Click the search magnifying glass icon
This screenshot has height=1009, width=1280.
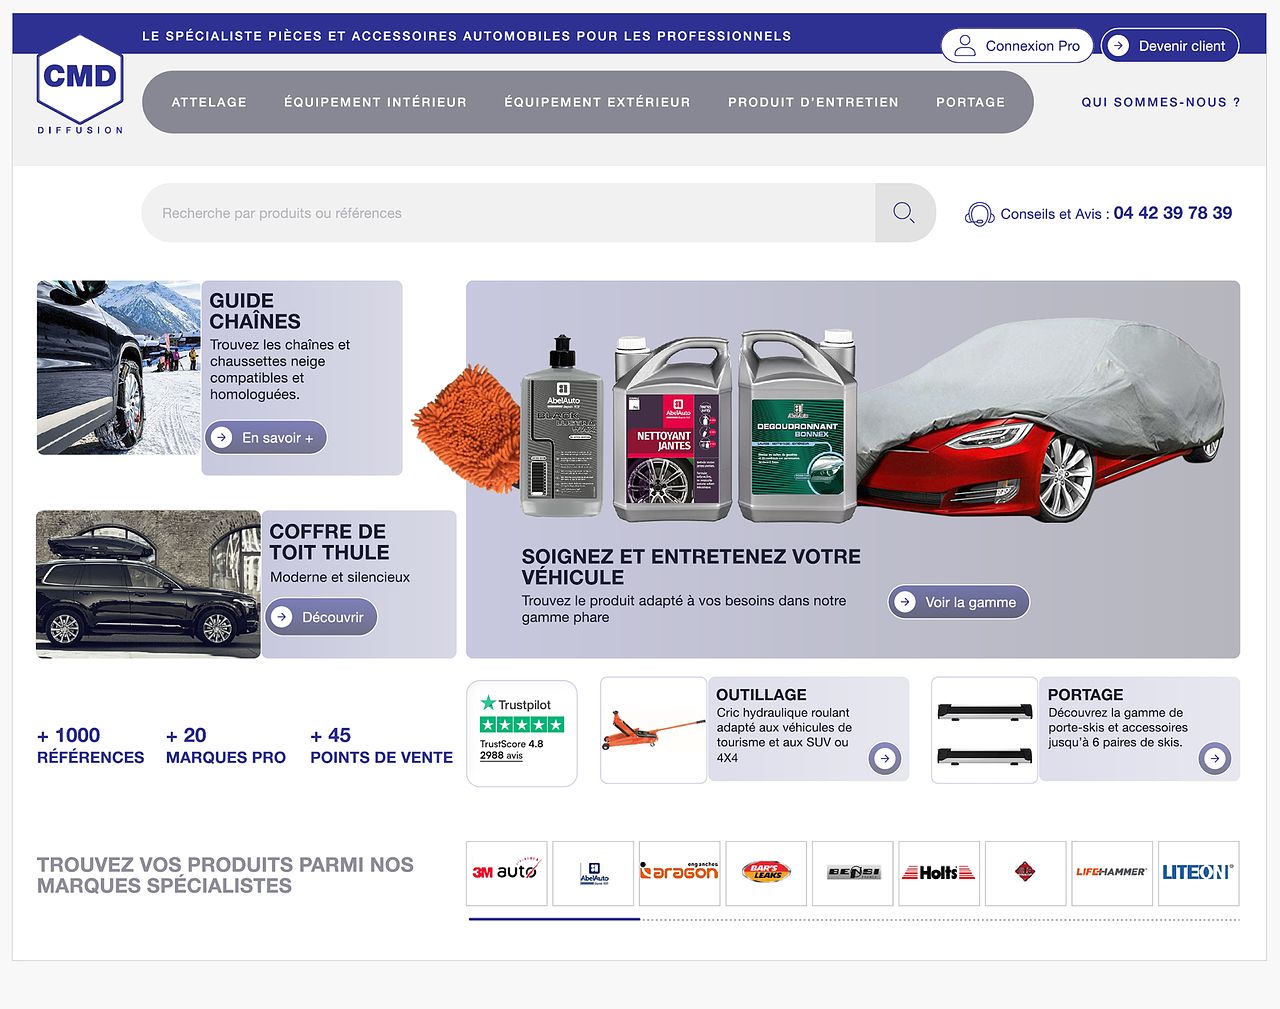(x=903, y=212)
